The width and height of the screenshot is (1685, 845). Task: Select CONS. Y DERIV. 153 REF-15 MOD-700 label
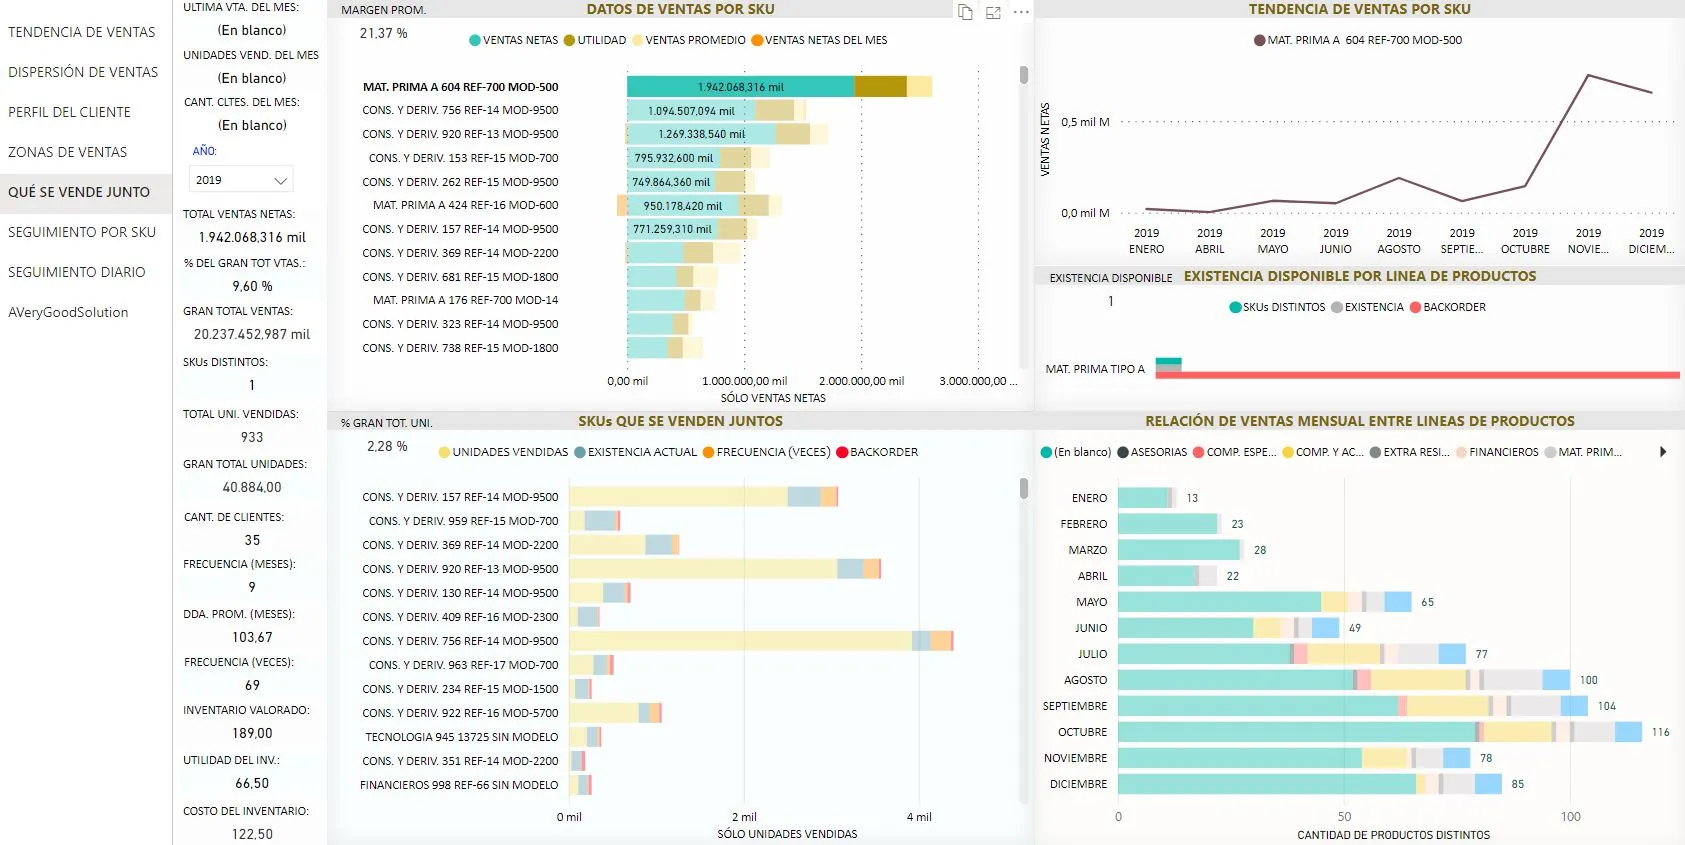[x=463, y=158]
